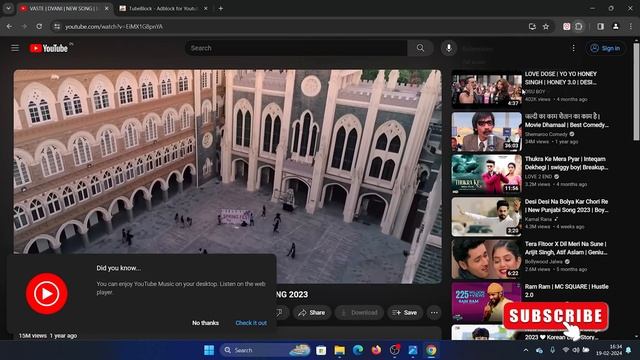Expand the tab search dropdown
The width and height of the screenshot is (640, 360).
click(x=8, y=8)
